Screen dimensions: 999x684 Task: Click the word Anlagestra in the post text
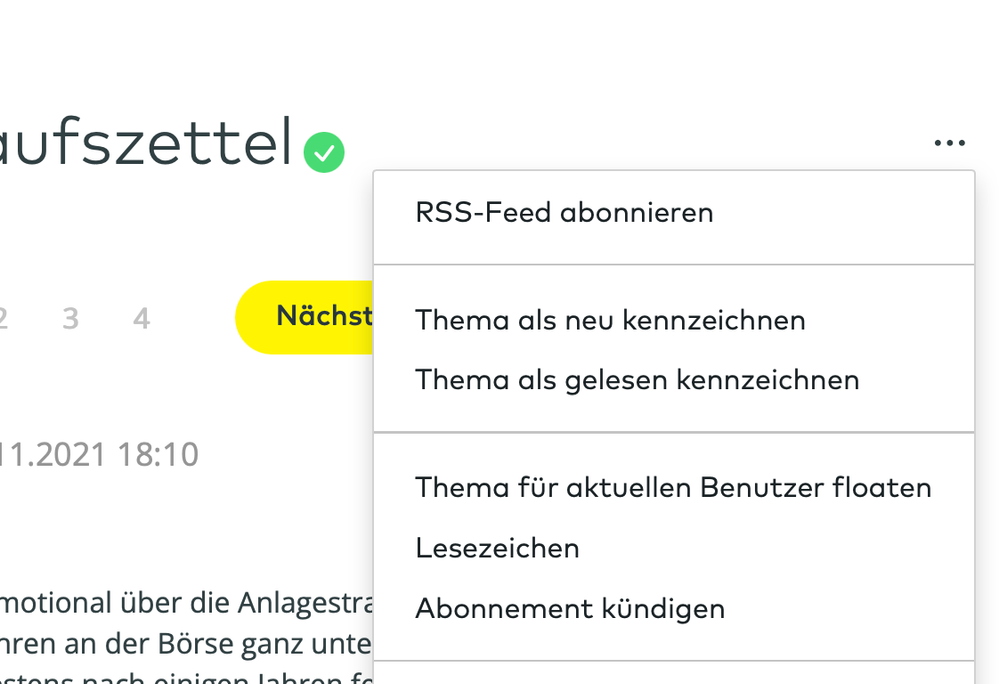point(305,602)
